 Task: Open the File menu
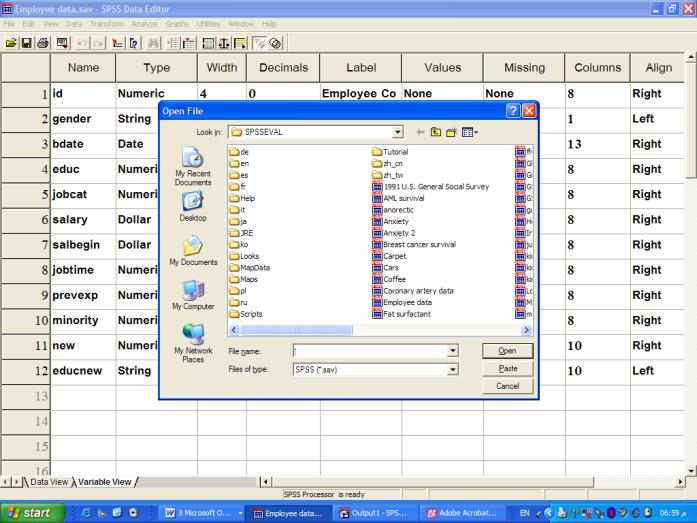coord(9,24)
